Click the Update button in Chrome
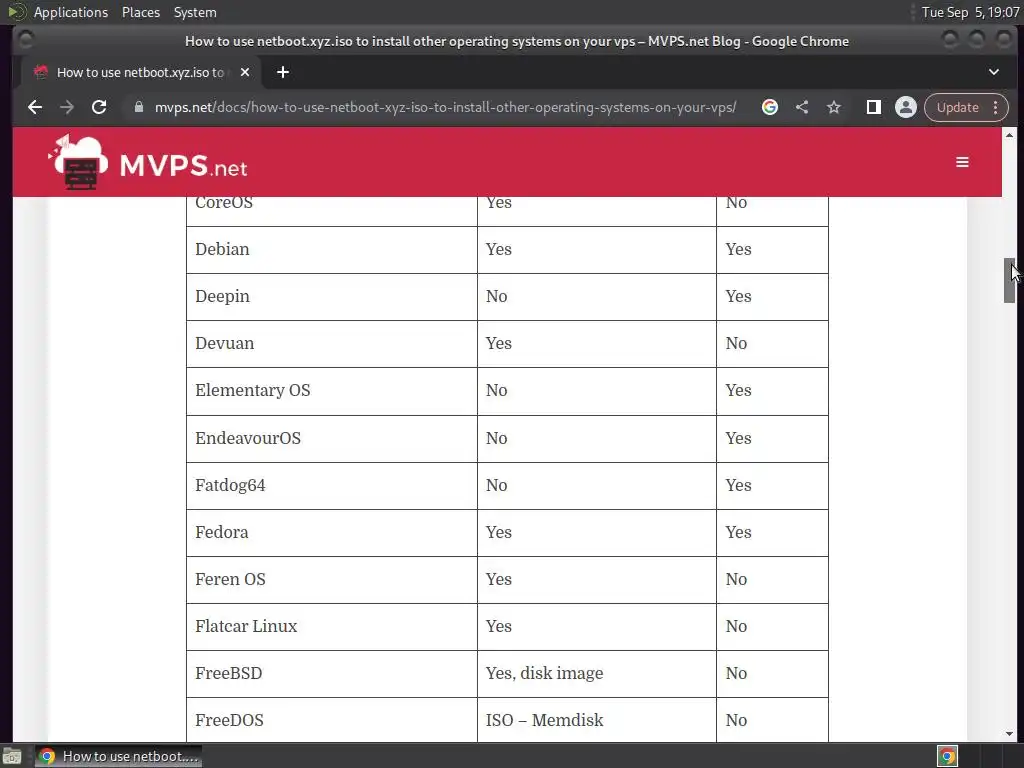The height and width of the screenshot is (768, 1024). pos(957,107)
